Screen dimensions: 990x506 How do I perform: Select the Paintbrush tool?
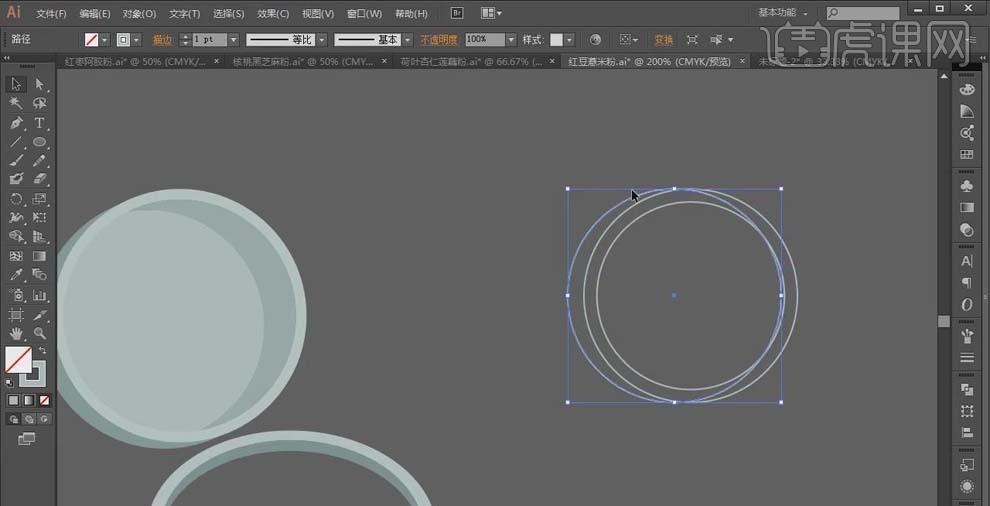point(16,160)
